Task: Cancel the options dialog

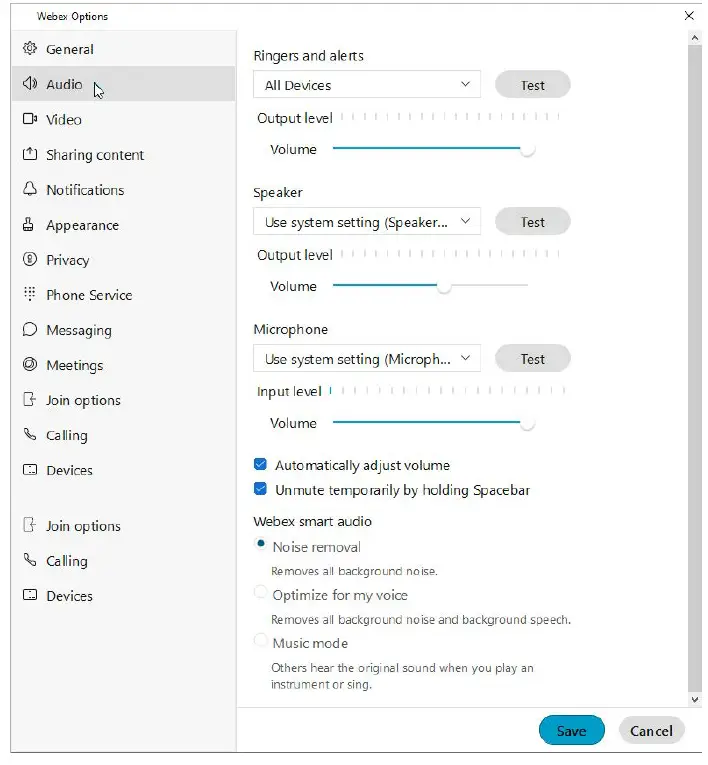Action: click(x=651, y=730)
